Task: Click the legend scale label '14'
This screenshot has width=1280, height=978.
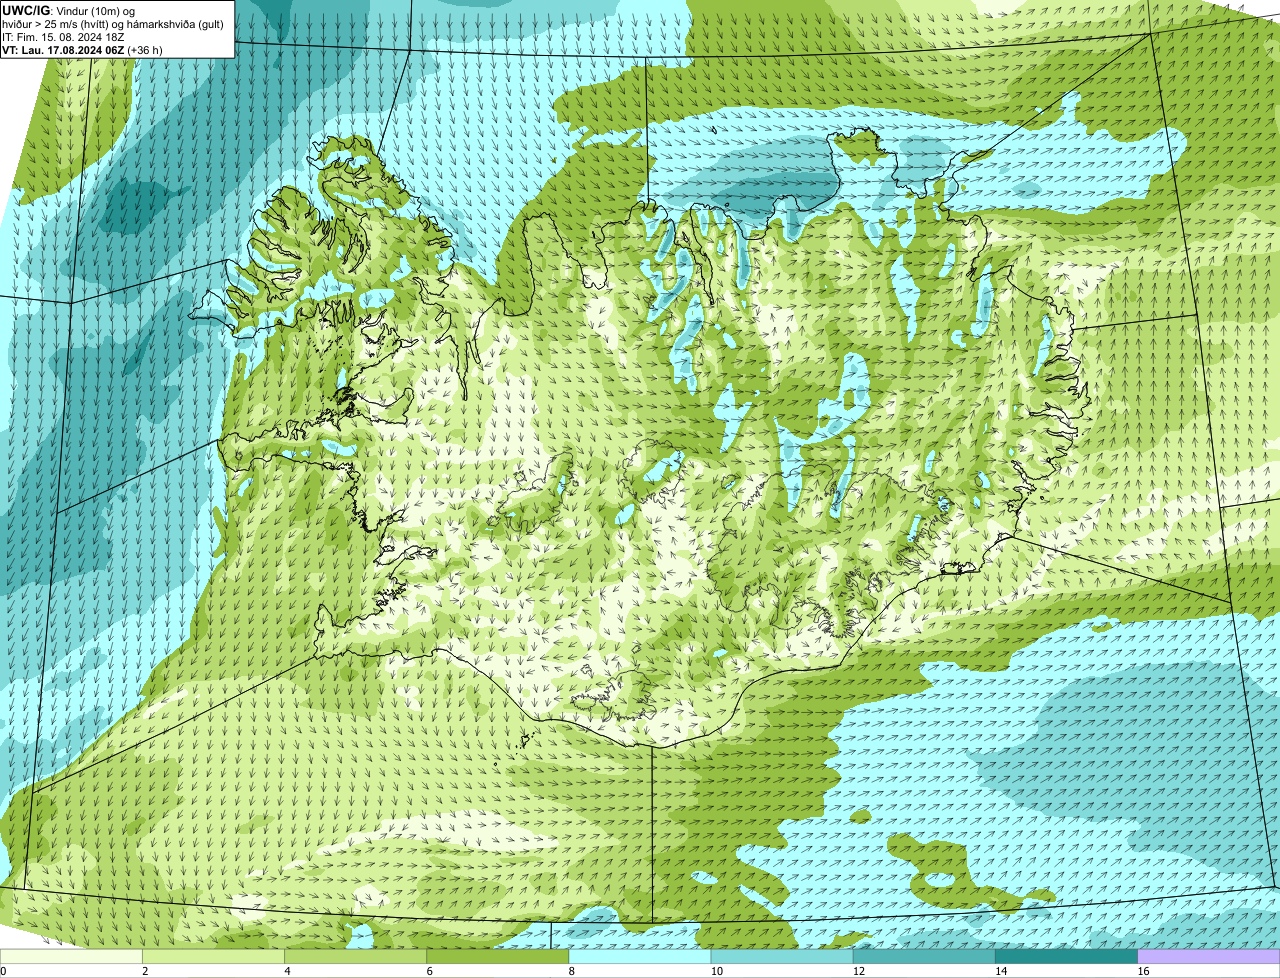Action: [1001, 971]
